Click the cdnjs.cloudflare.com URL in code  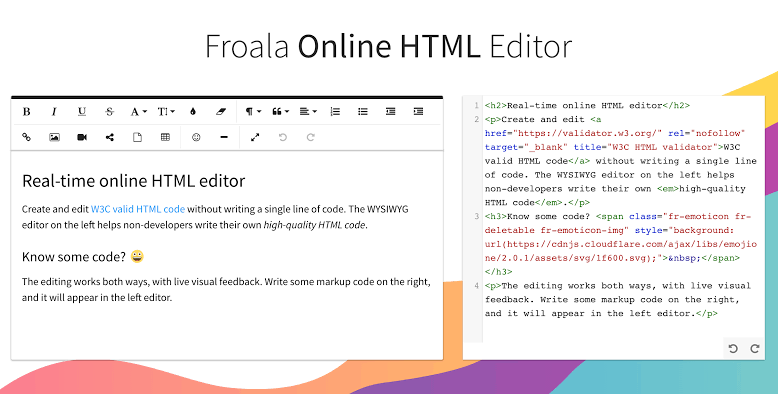pos(621,252)
